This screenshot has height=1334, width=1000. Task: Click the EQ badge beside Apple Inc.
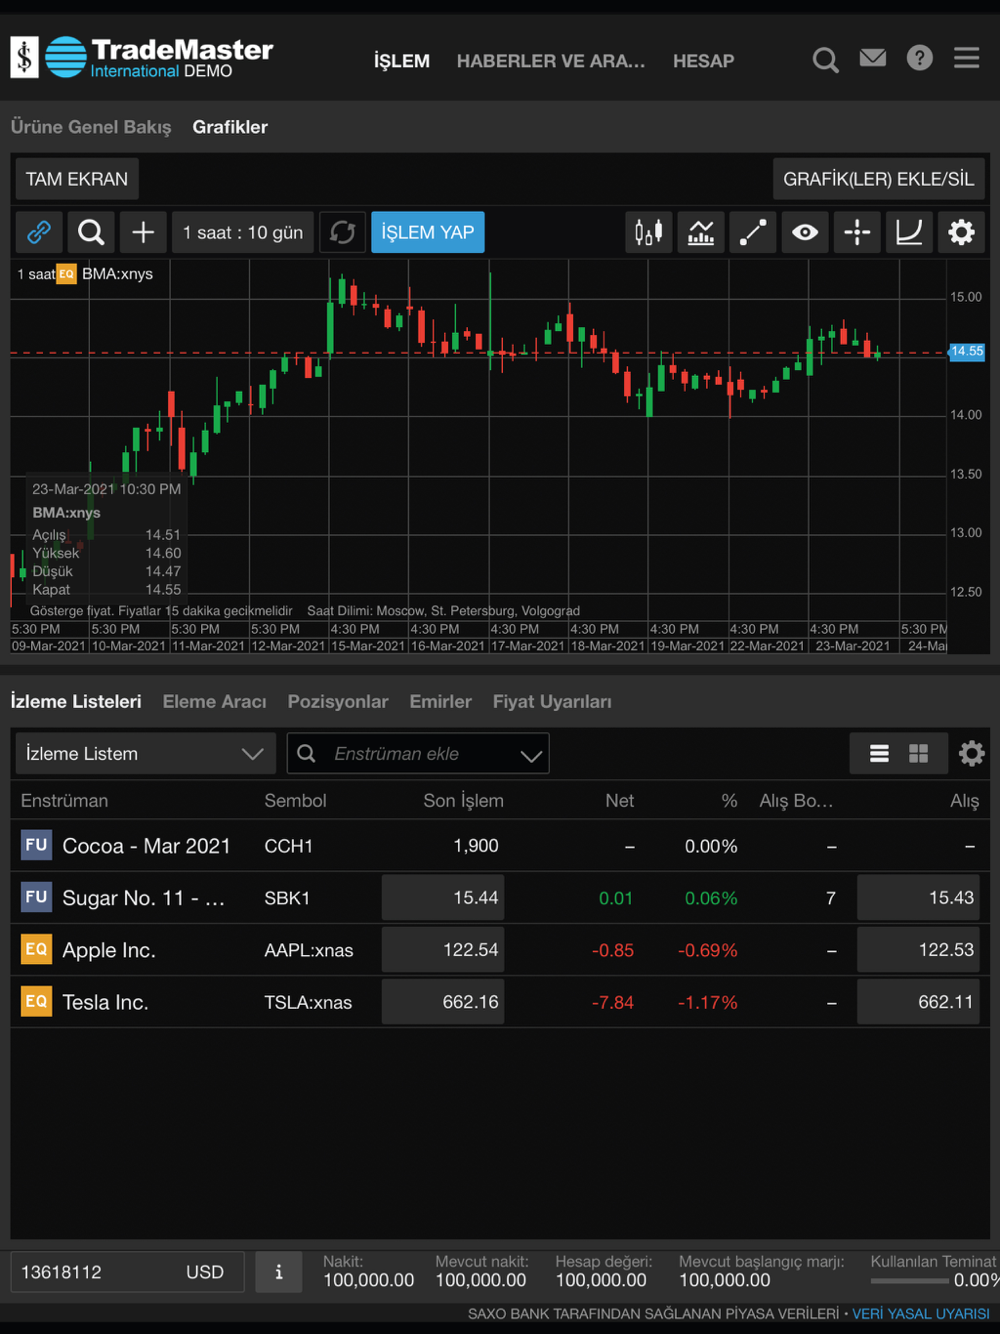tap(36, 949)
